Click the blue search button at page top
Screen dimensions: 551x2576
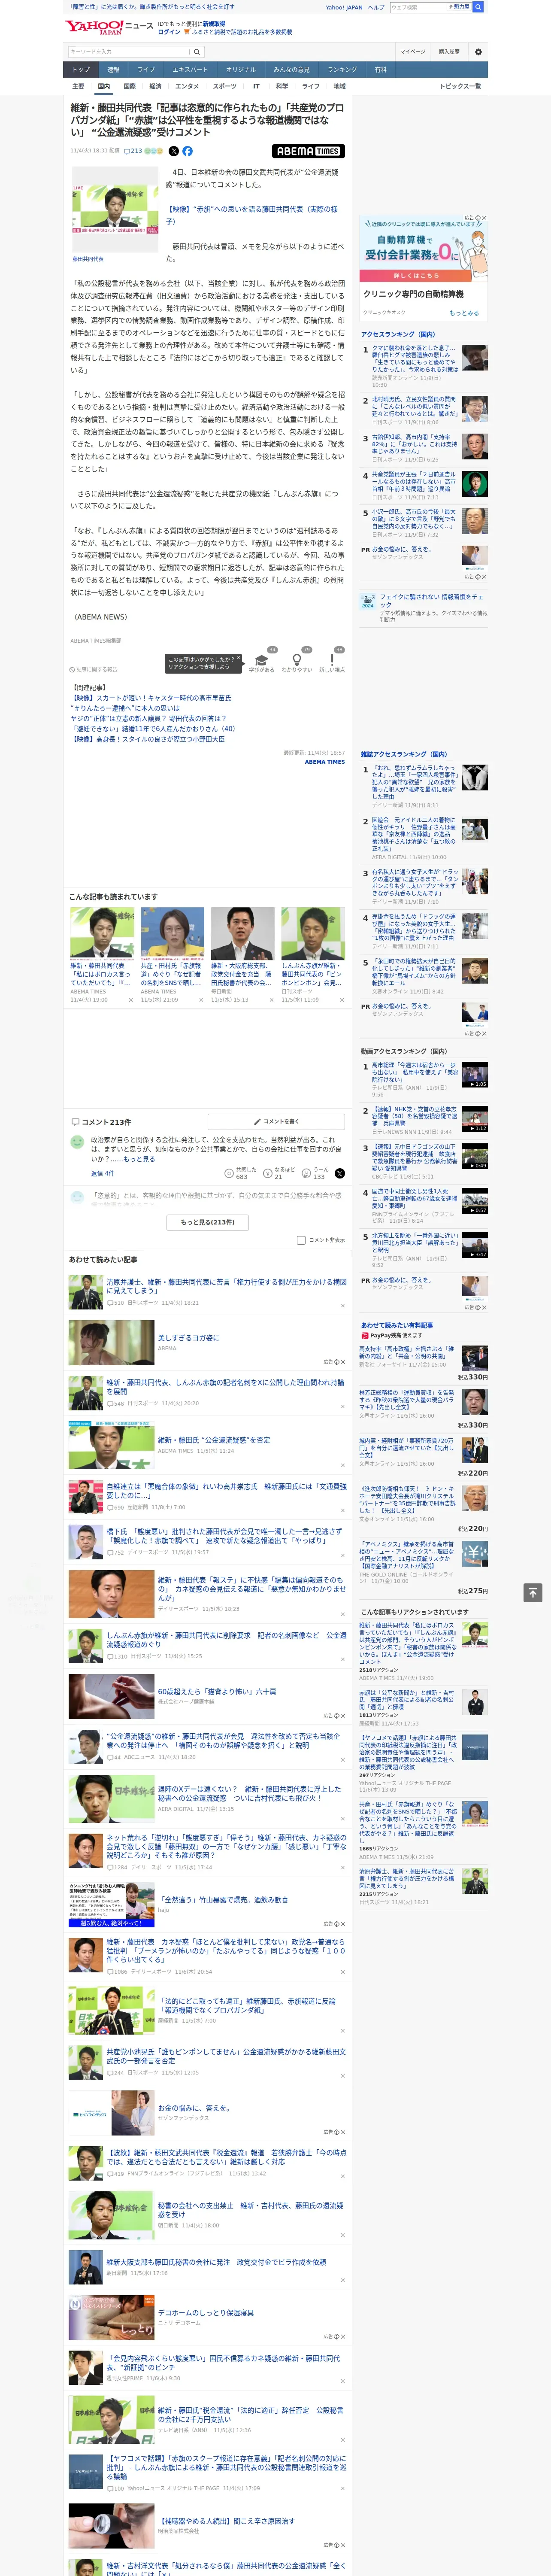(x=478, y=7)
